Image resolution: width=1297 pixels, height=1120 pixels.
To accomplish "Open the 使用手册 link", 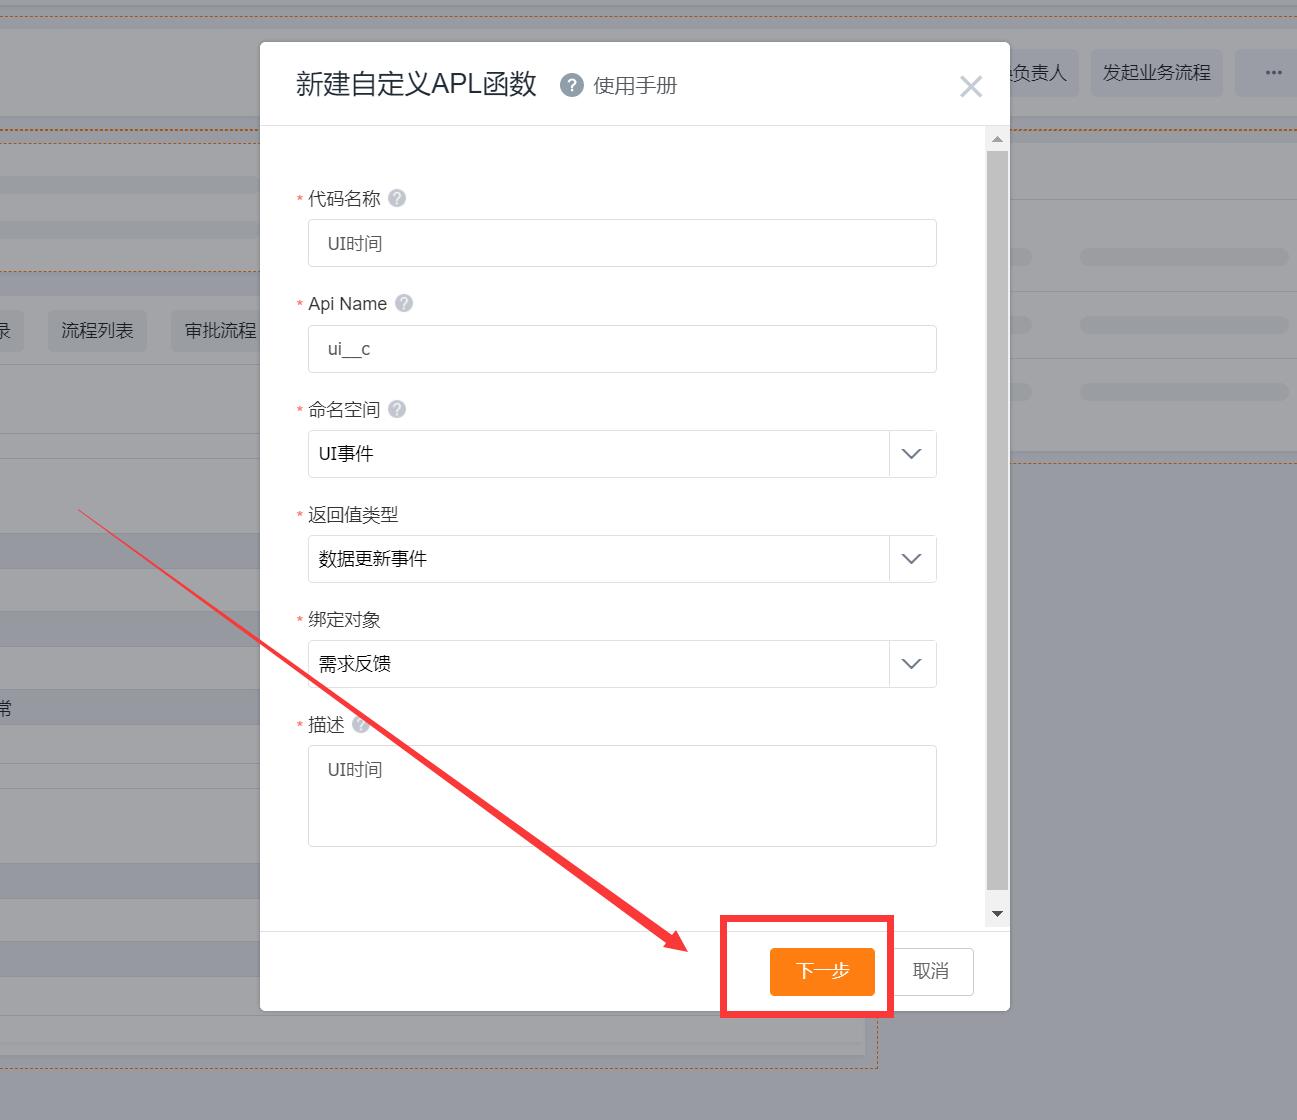I will point(635,86).
